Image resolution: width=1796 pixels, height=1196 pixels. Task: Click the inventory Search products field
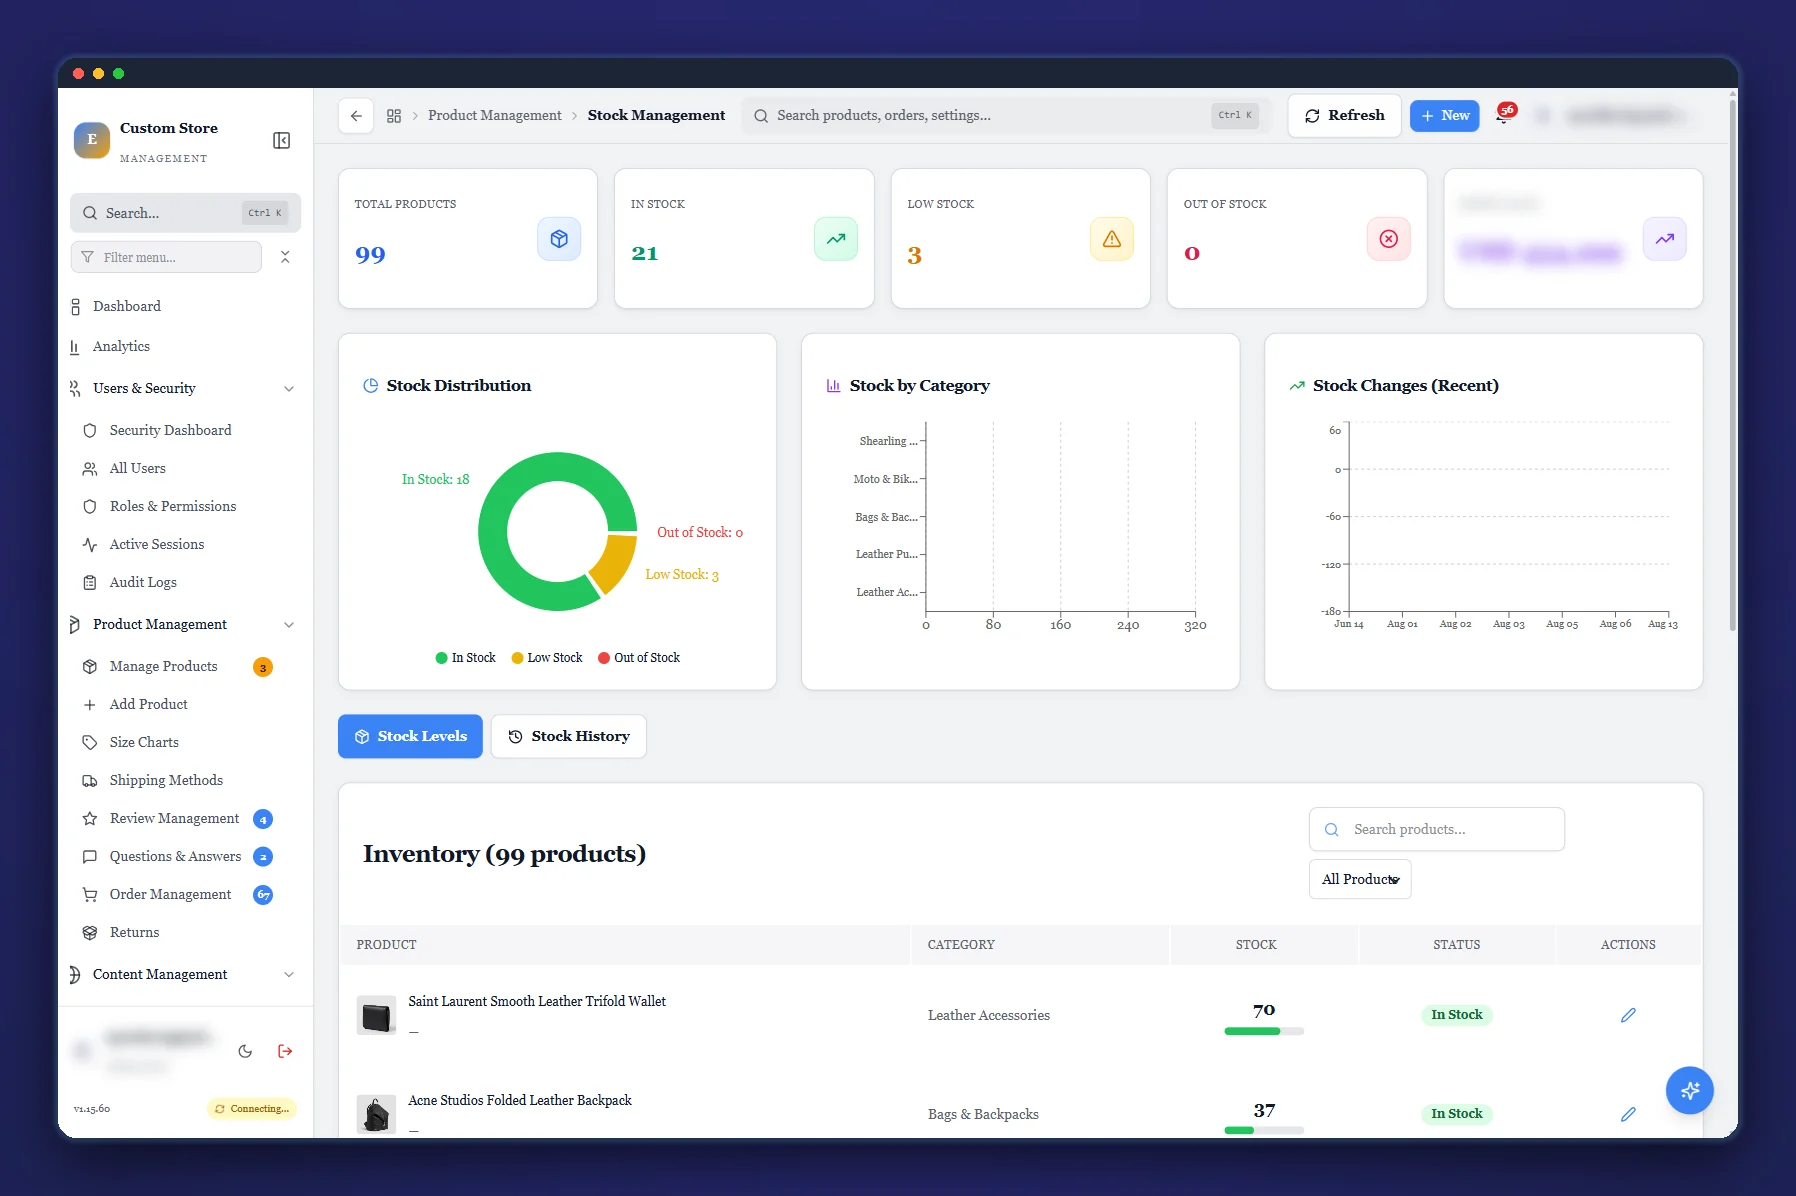point(1437,830)
